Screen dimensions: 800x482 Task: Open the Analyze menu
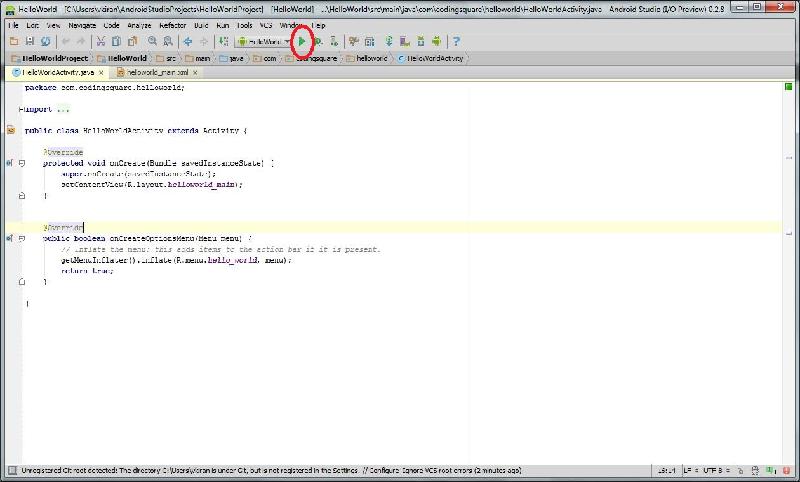(x=139, y=25)
